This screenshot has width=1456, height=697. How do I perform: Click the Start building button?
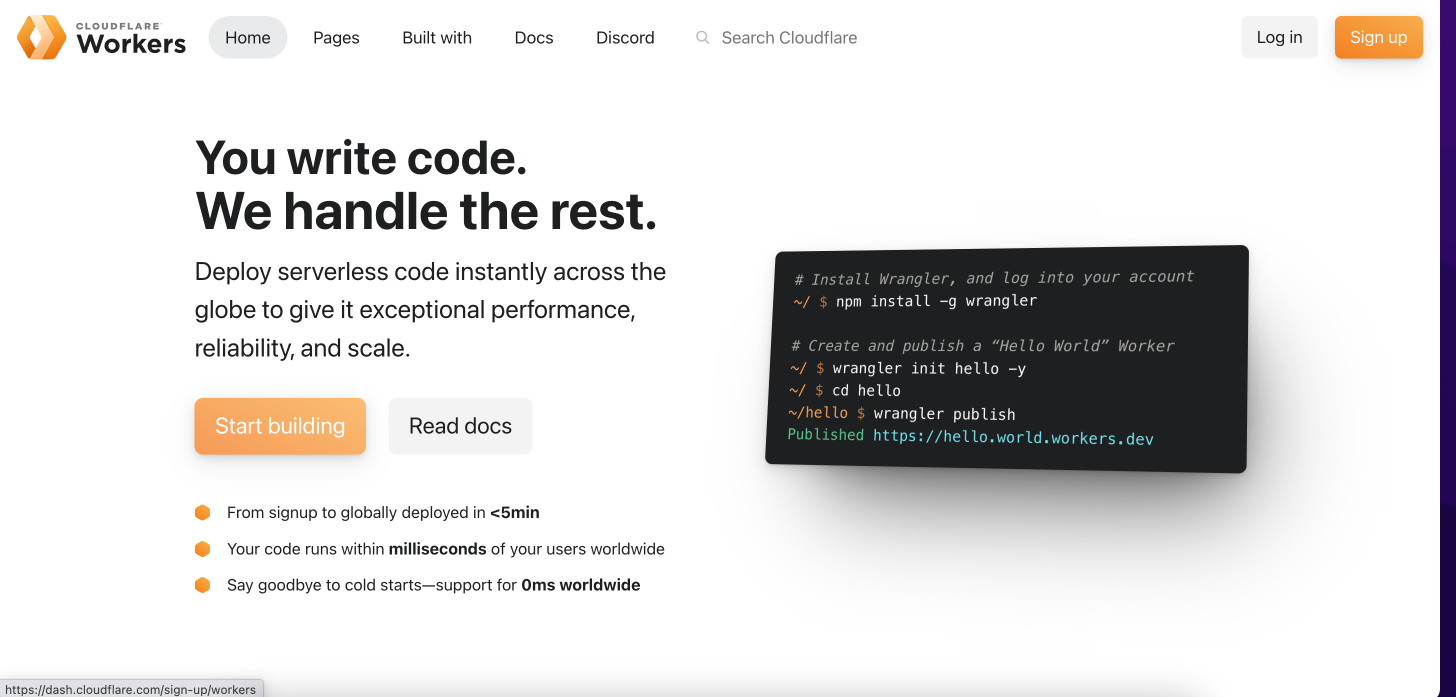[280, 426]
